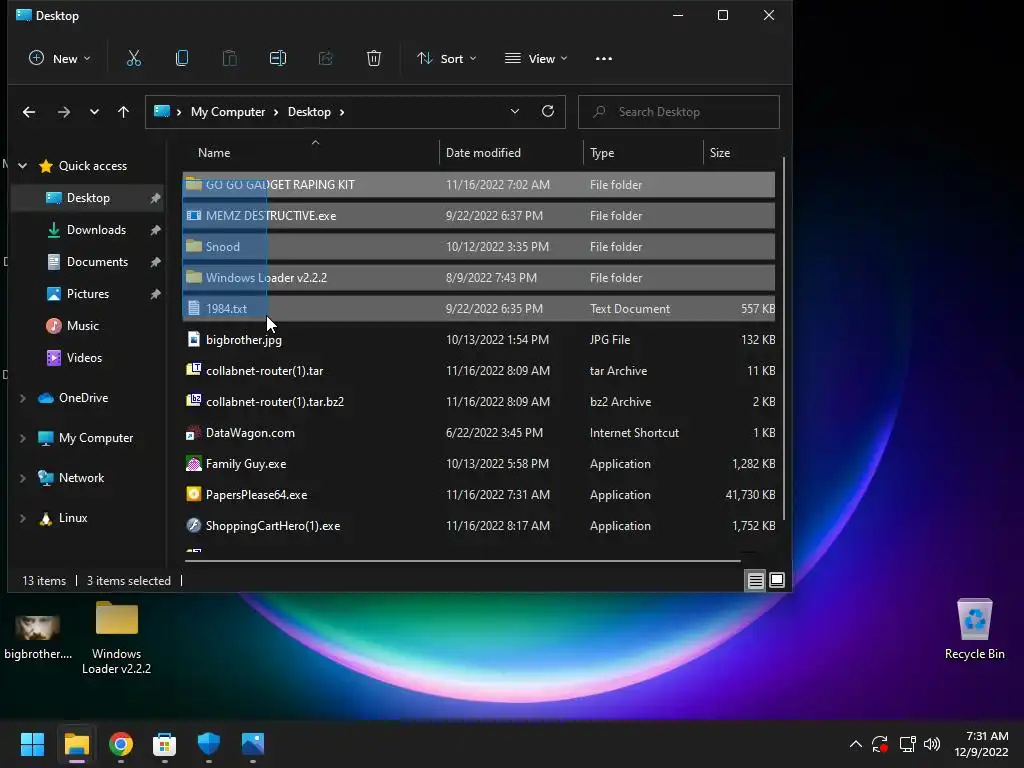
Task: Click Desktop breadcrumb in address bar
Action: (309, 112)
